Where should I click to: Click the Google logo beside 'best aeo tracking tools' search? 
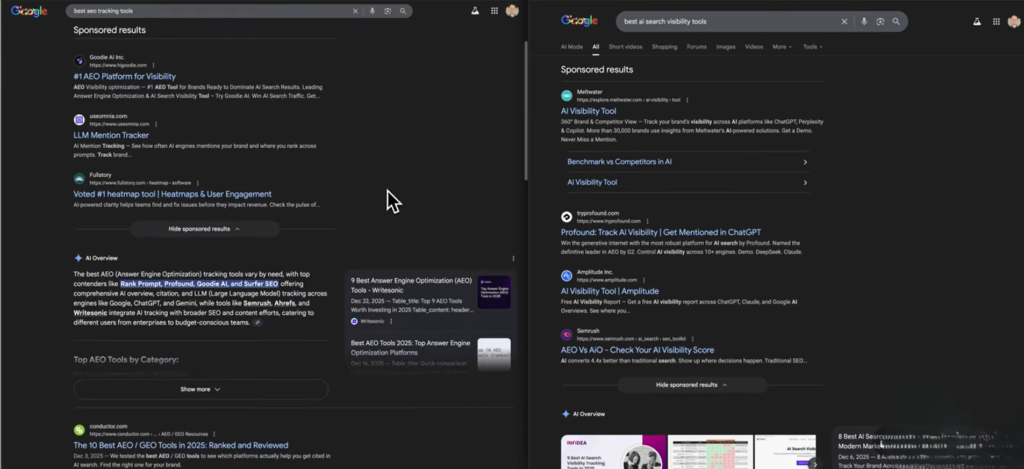pos(32,11)
